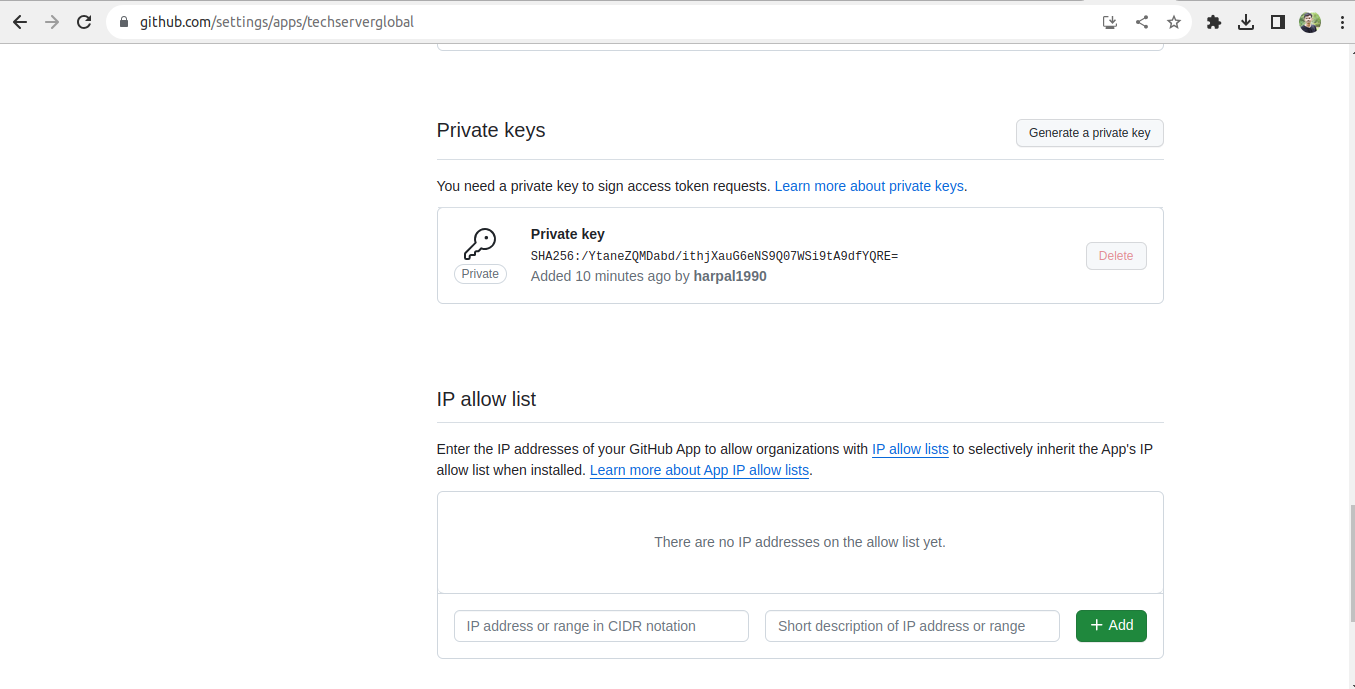The height and width of the screenshot is (689, 1355).
Task: Click the harpal1990 username
Action: 730,276
